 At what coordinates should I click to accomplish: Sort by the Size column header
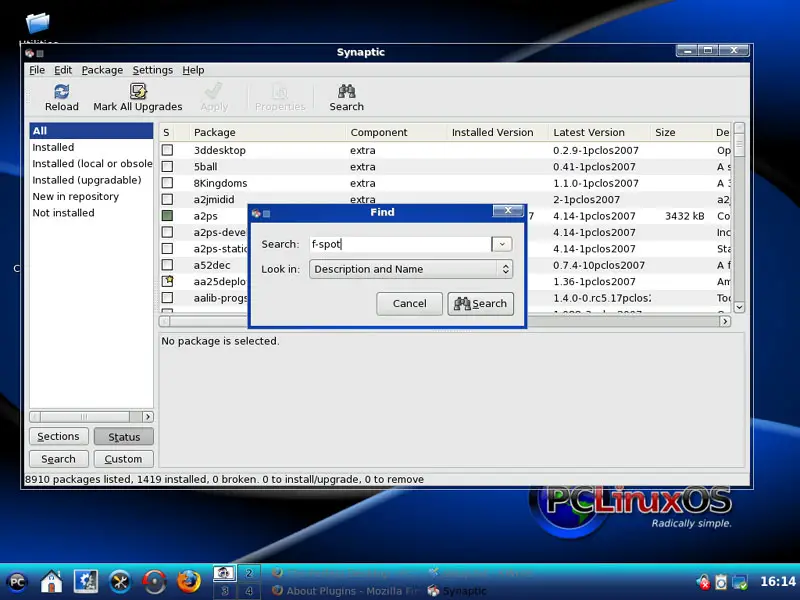point(681,132)
